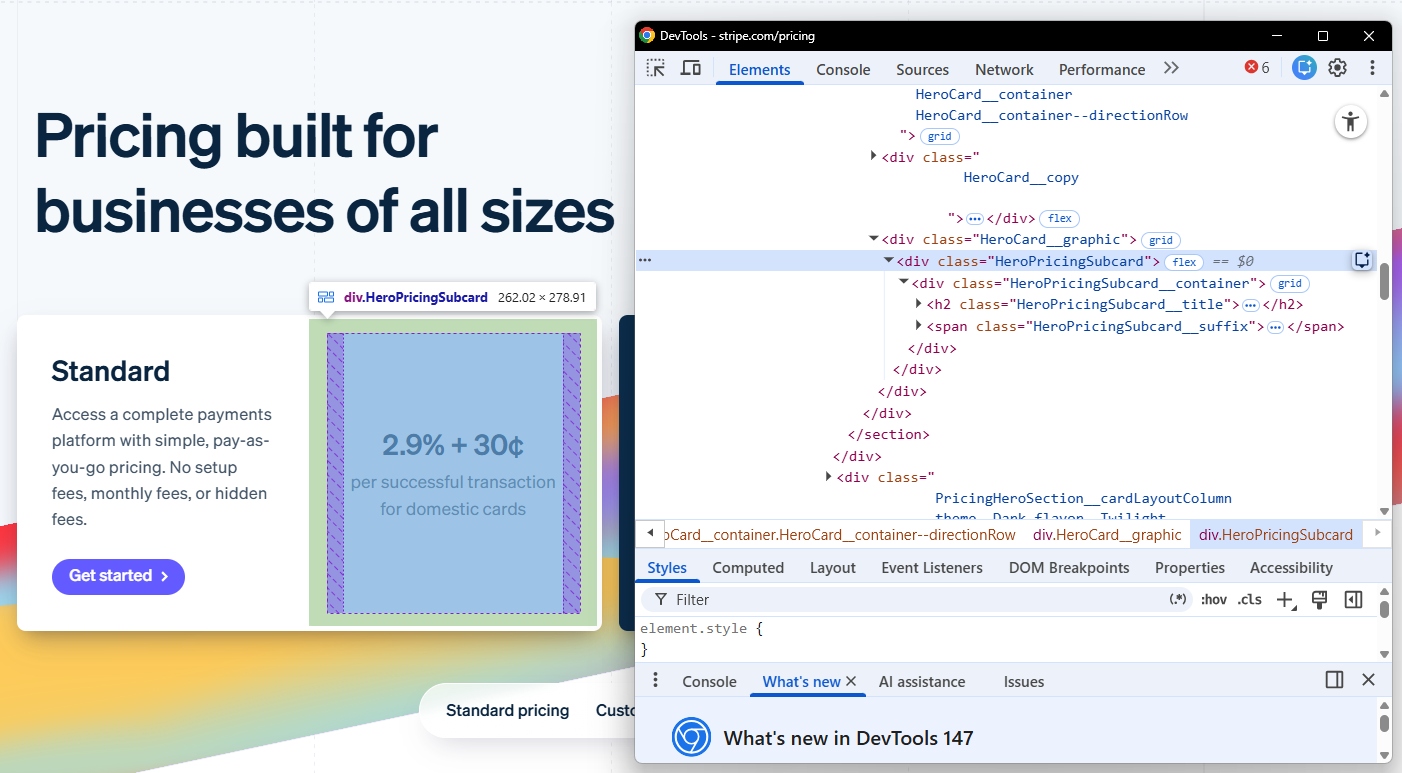This screenshot has width=1402, height=773.
Task: Toggle the computed styles sidebar icon
Action: click(1353, 599)
